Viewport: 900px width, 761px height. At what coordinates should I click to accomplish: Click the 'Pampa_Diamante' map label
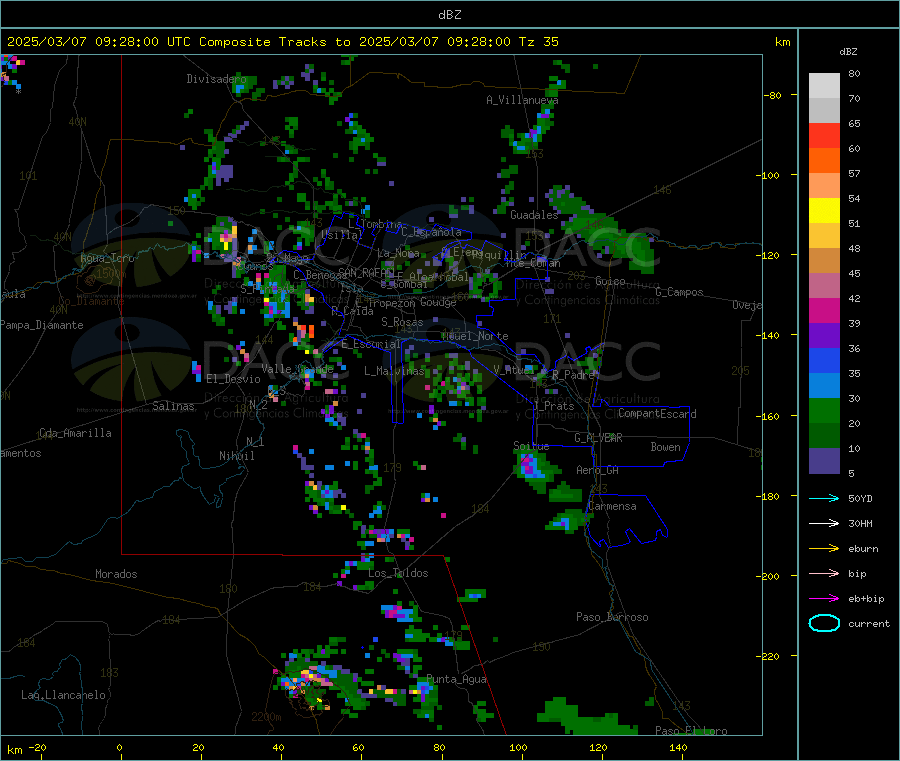coord(42,325)
